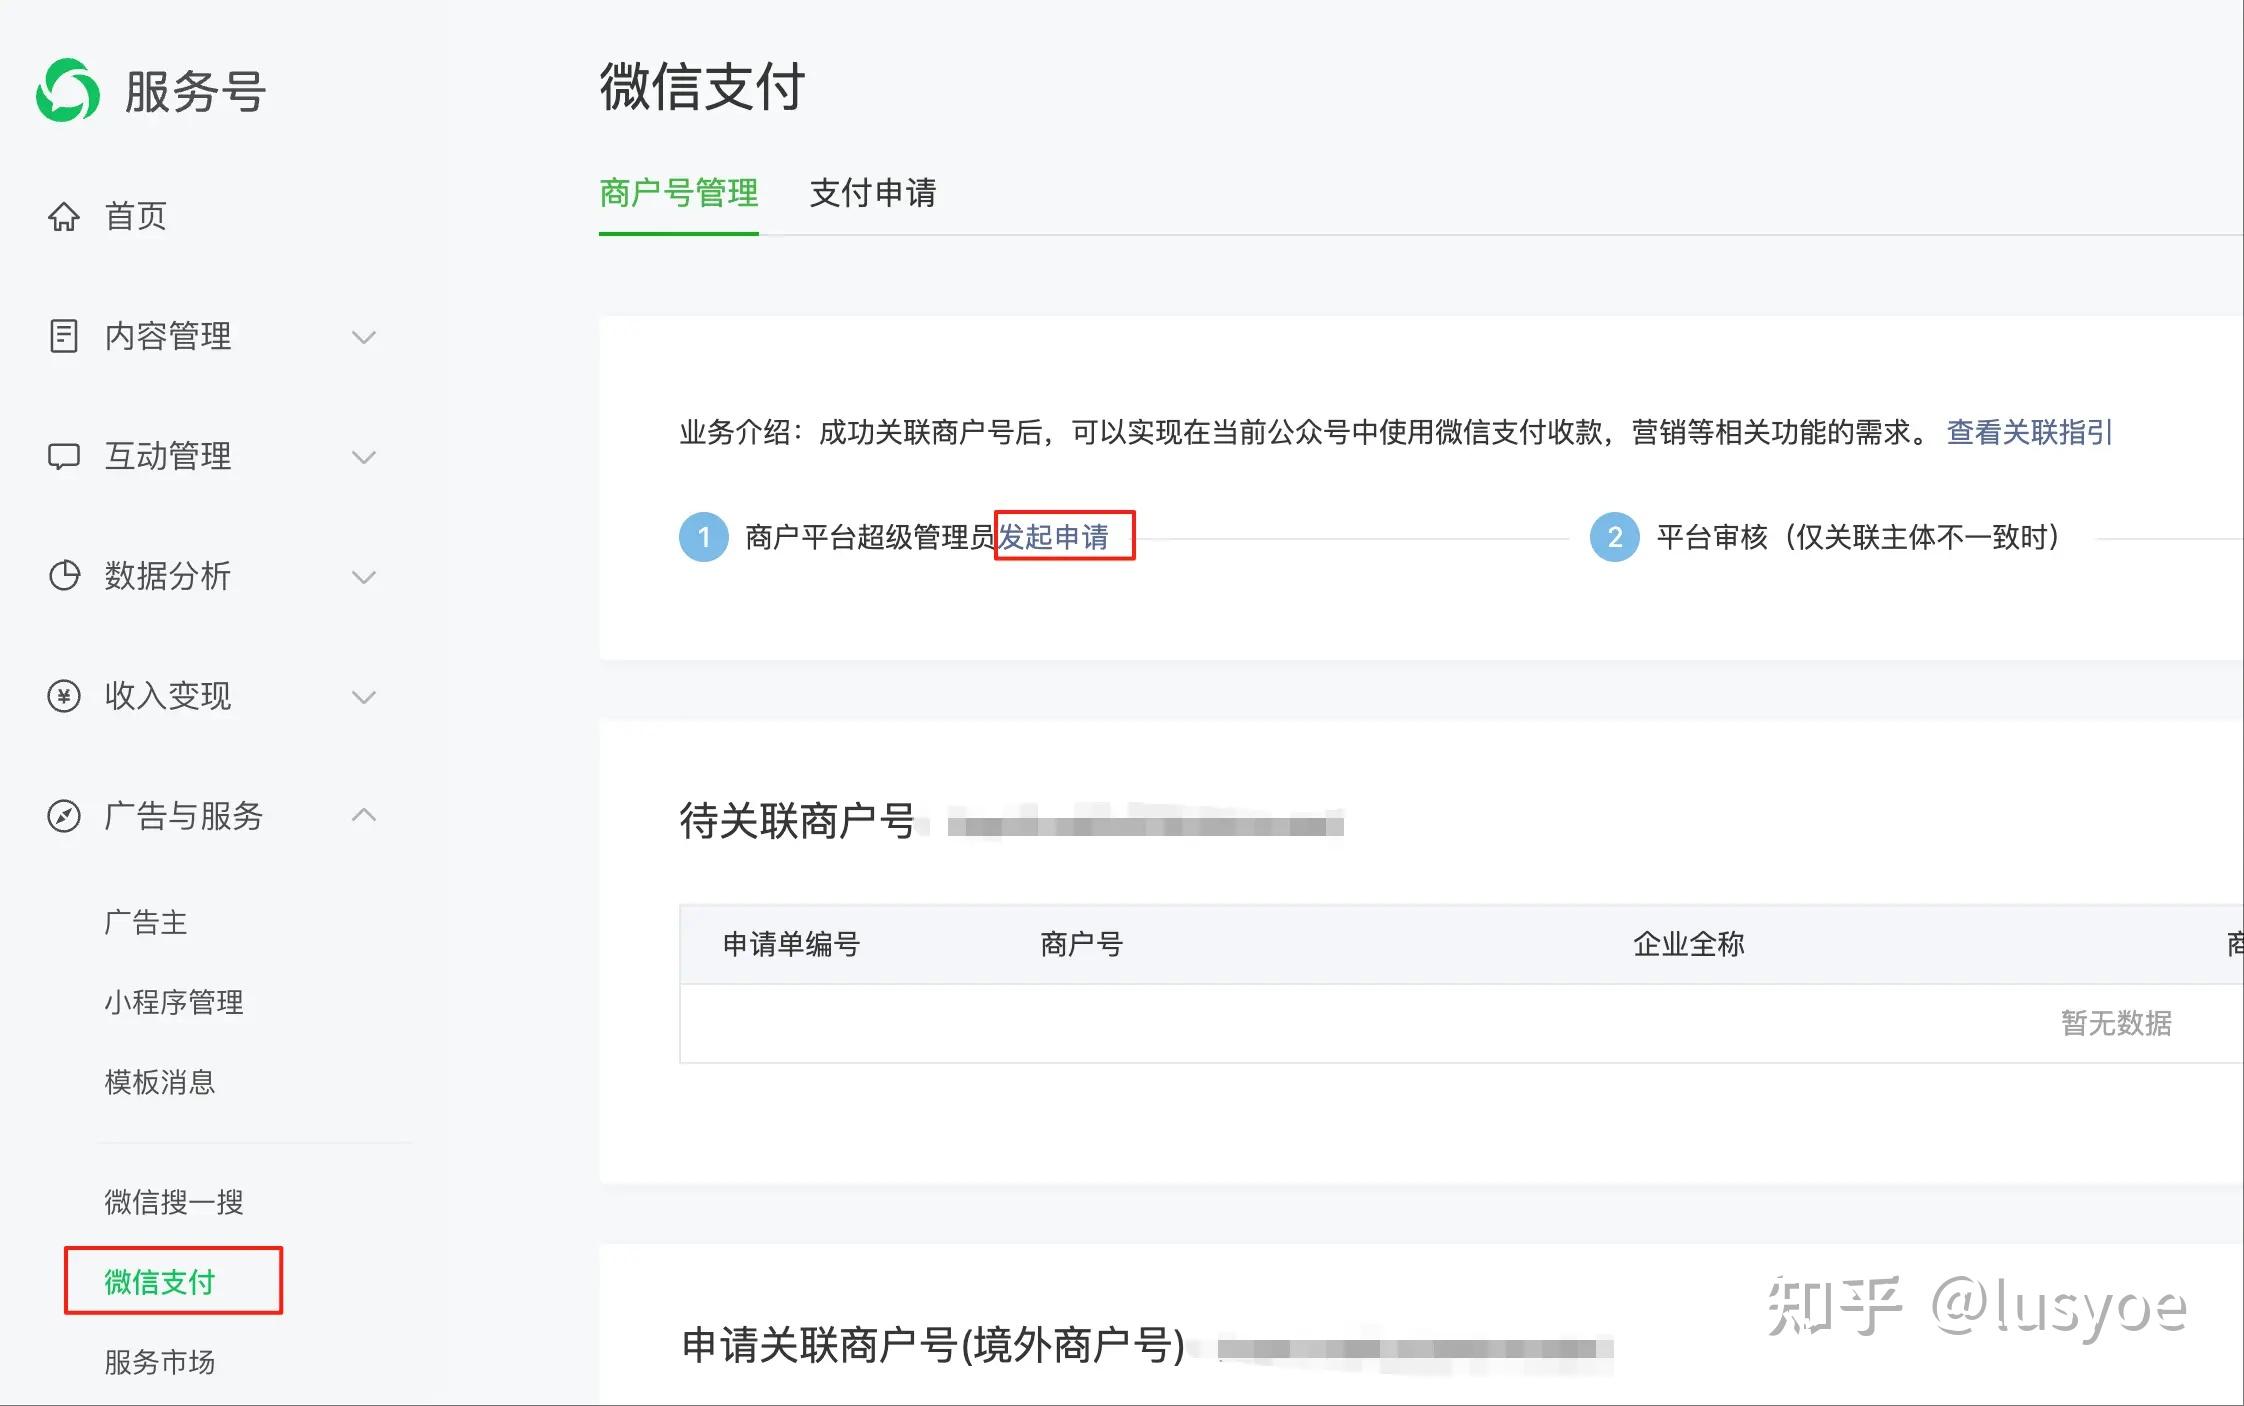Click the step 2 circle icon

tap(1614, 537)
